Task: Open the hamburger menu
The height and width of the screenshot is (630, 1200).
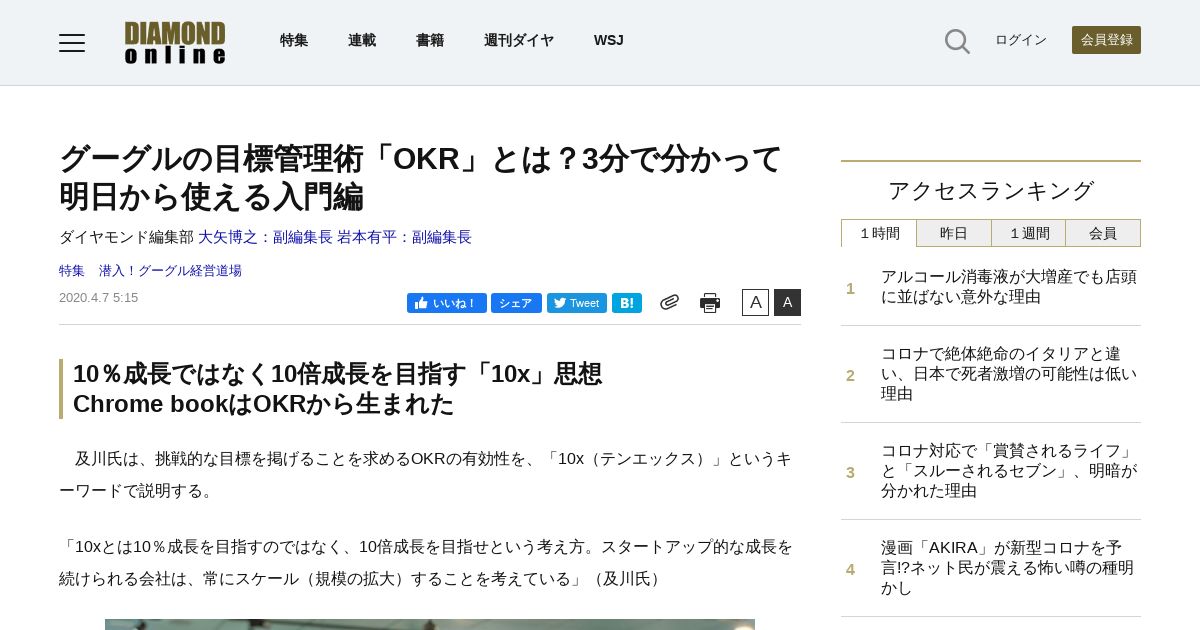Action: click(72, 43)
